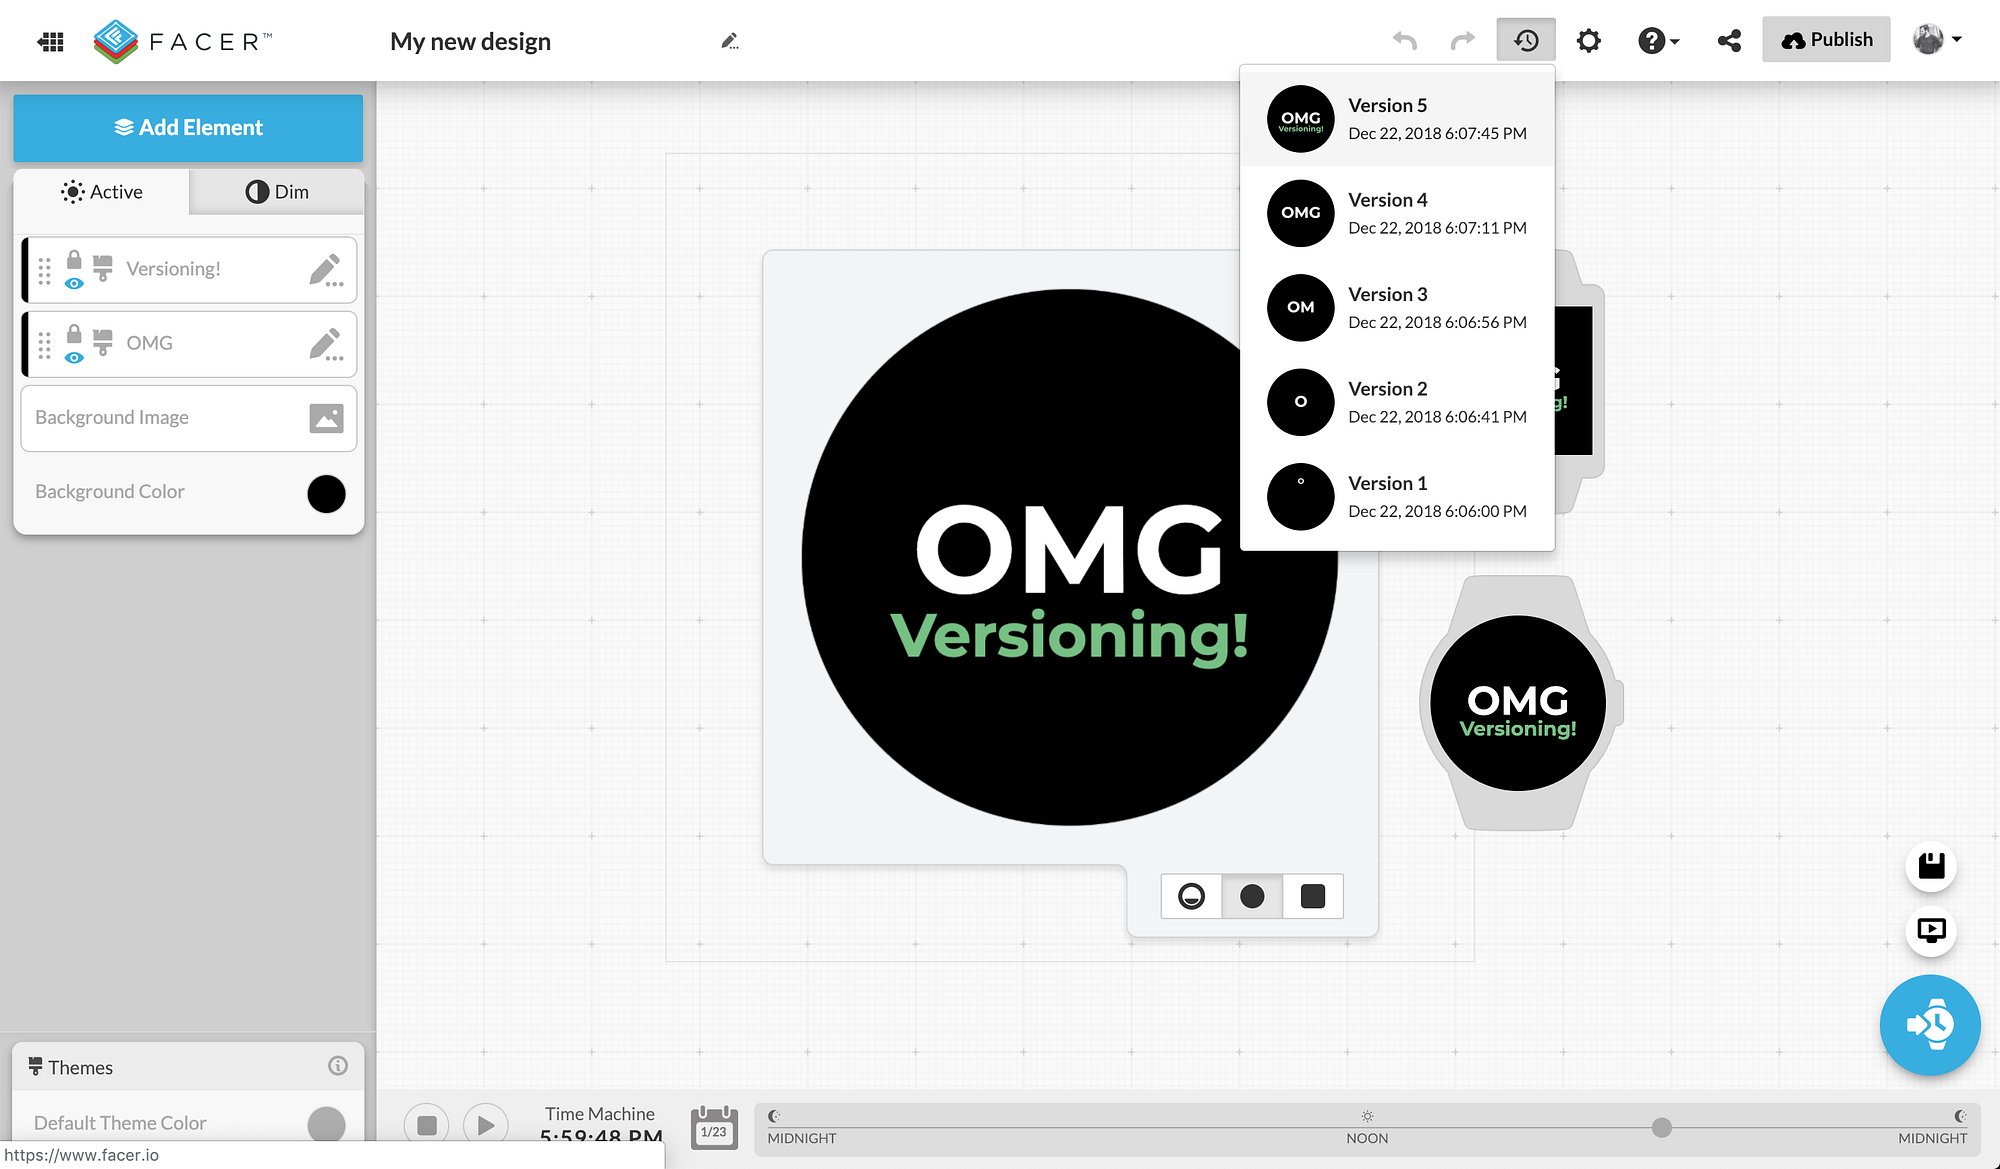Edit the design name pencil icon

point(730,41)
